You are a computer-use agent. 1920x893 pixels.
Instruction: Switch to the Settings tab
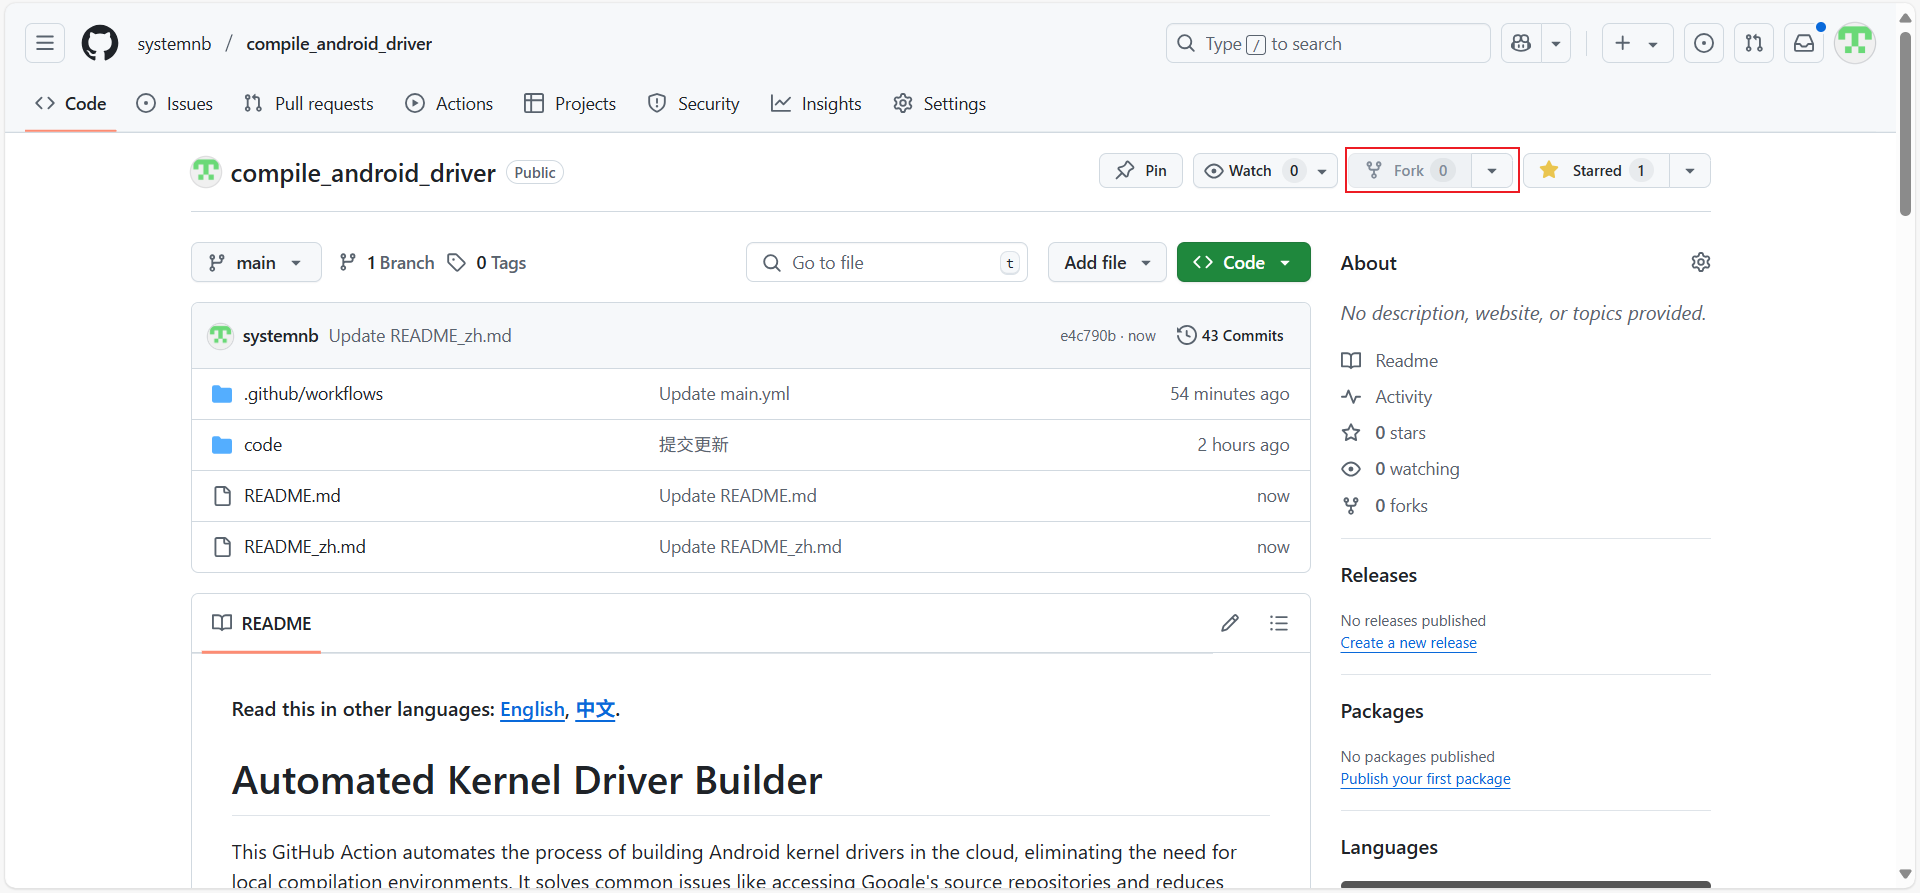pyautogui.click(x=939, y=103)
